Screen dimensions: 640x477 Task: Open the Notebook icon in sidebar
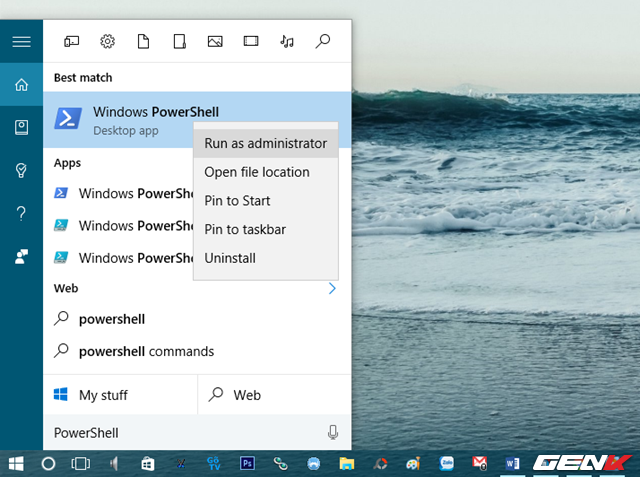(21, 127)
